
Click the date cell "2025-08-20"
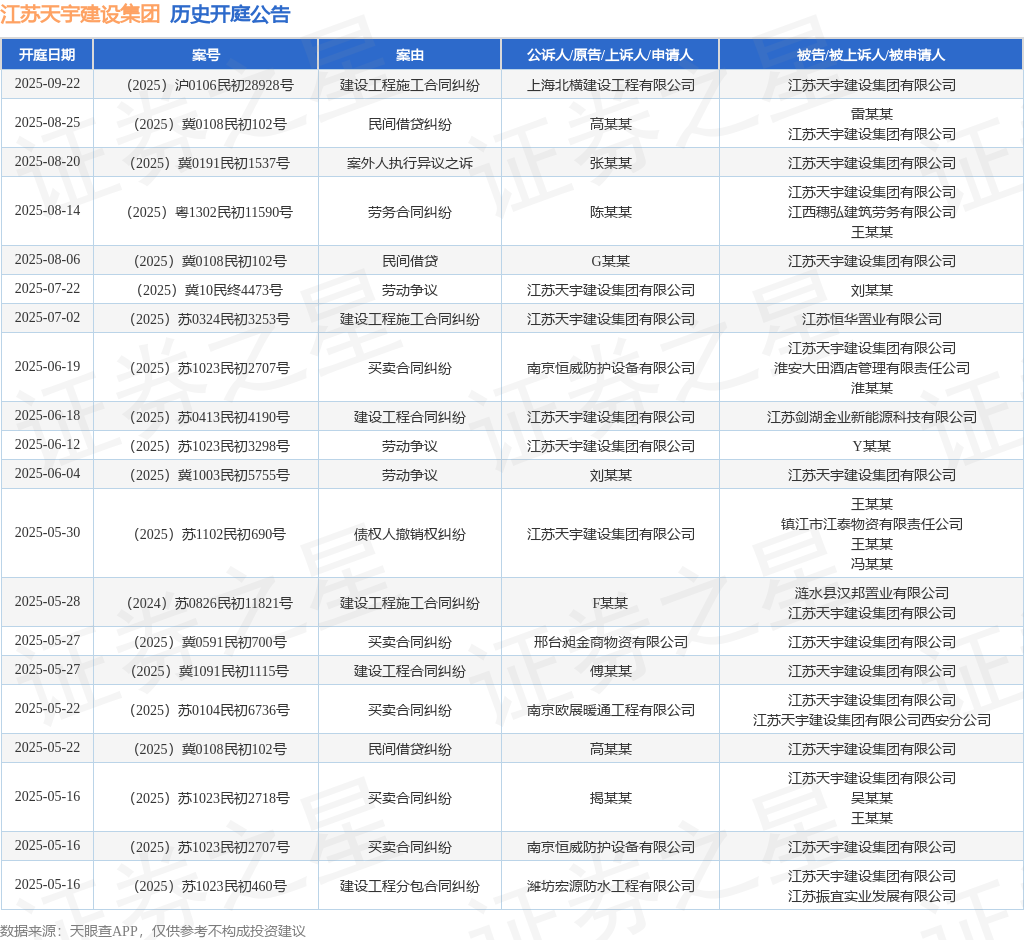click(47, 161)
